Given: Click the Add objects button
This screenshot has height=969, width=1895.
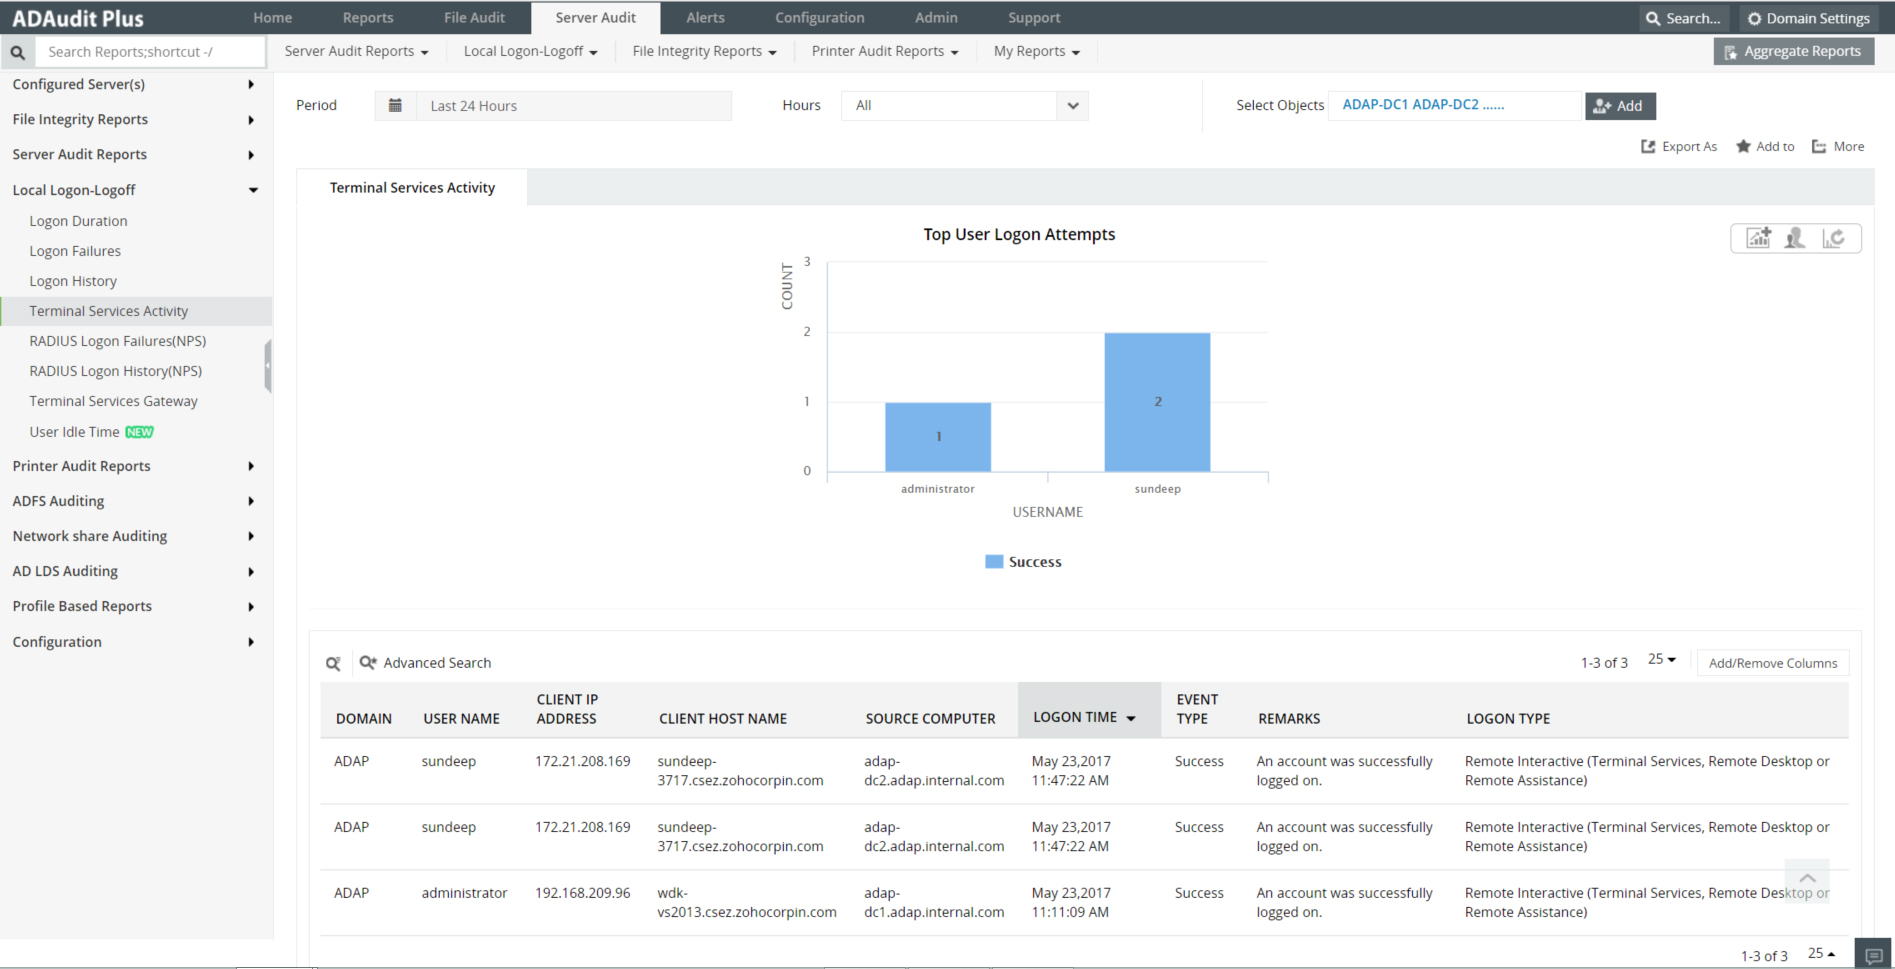Looking at the screenshot, I should [x=1620, y=106].
